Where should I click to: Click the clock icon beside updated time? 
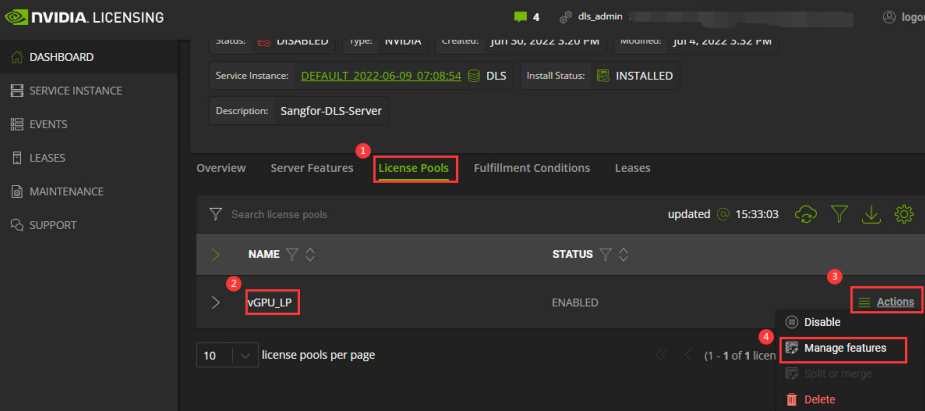click(x=723, y=215)
